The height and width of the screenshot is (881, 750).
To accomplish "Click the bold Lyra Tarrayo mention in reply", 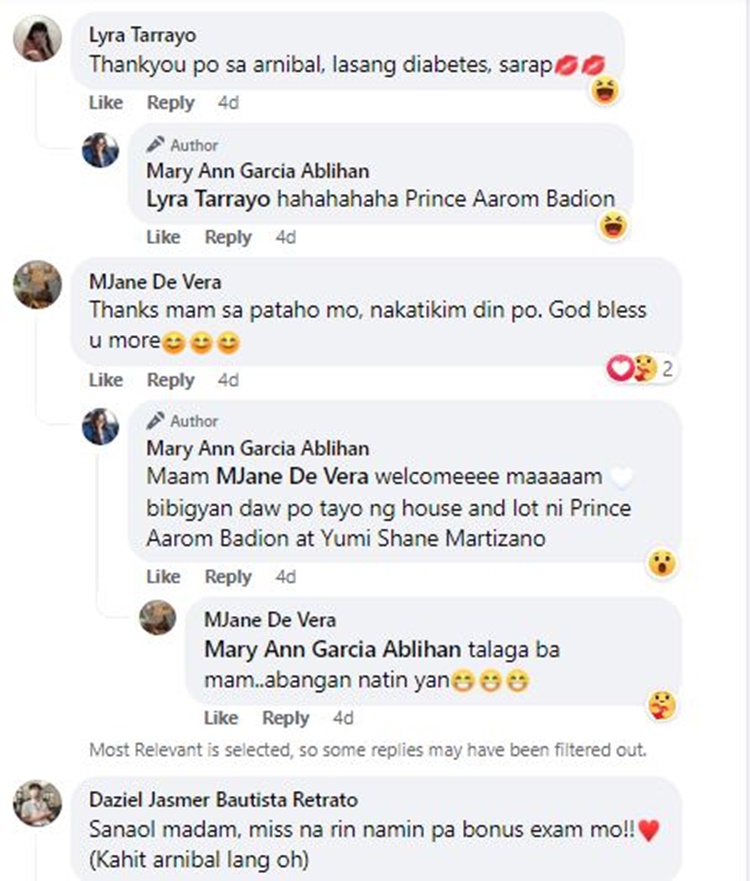I will pyautogui.click(x=207, y=198).
